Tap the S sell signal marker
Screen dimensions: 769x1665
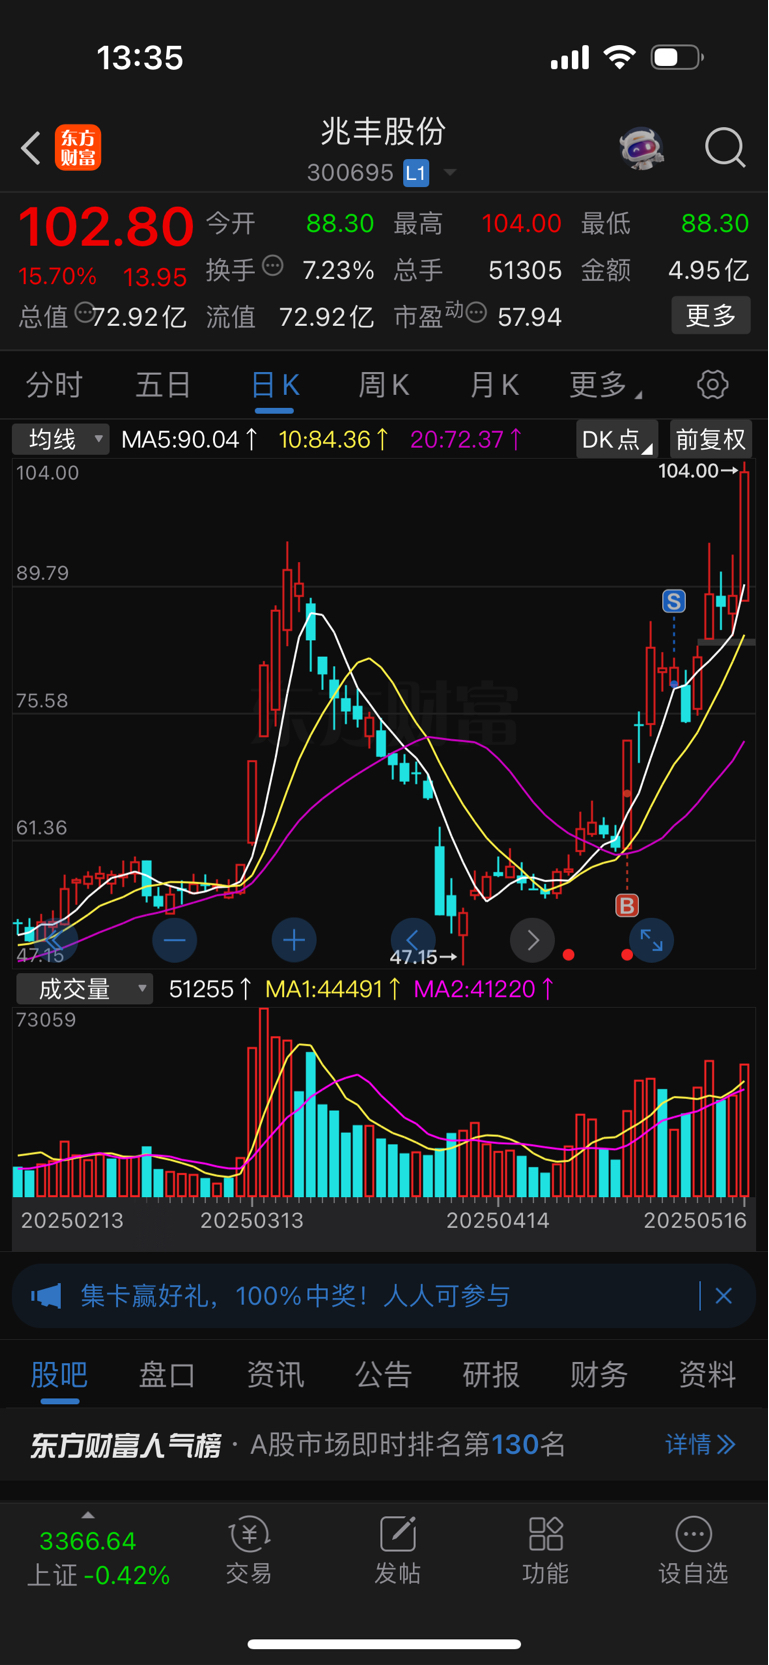pos(674,601)
